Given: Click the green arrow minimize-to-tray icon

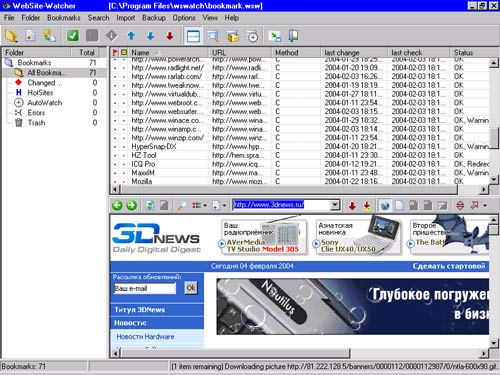Looking at the screenshot, I should pyautogui.click(x=275, y=36).
